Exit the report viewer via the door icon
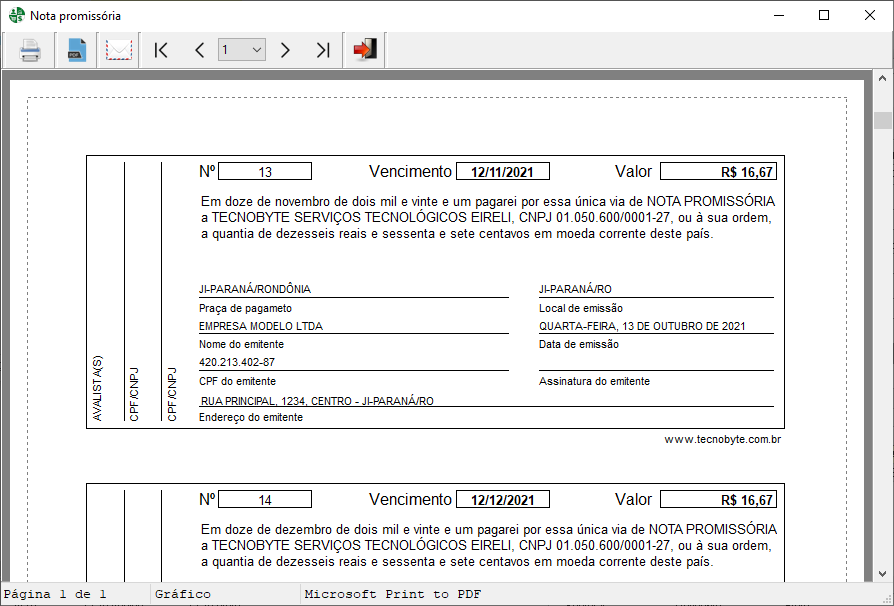 (x=364, y=49)
